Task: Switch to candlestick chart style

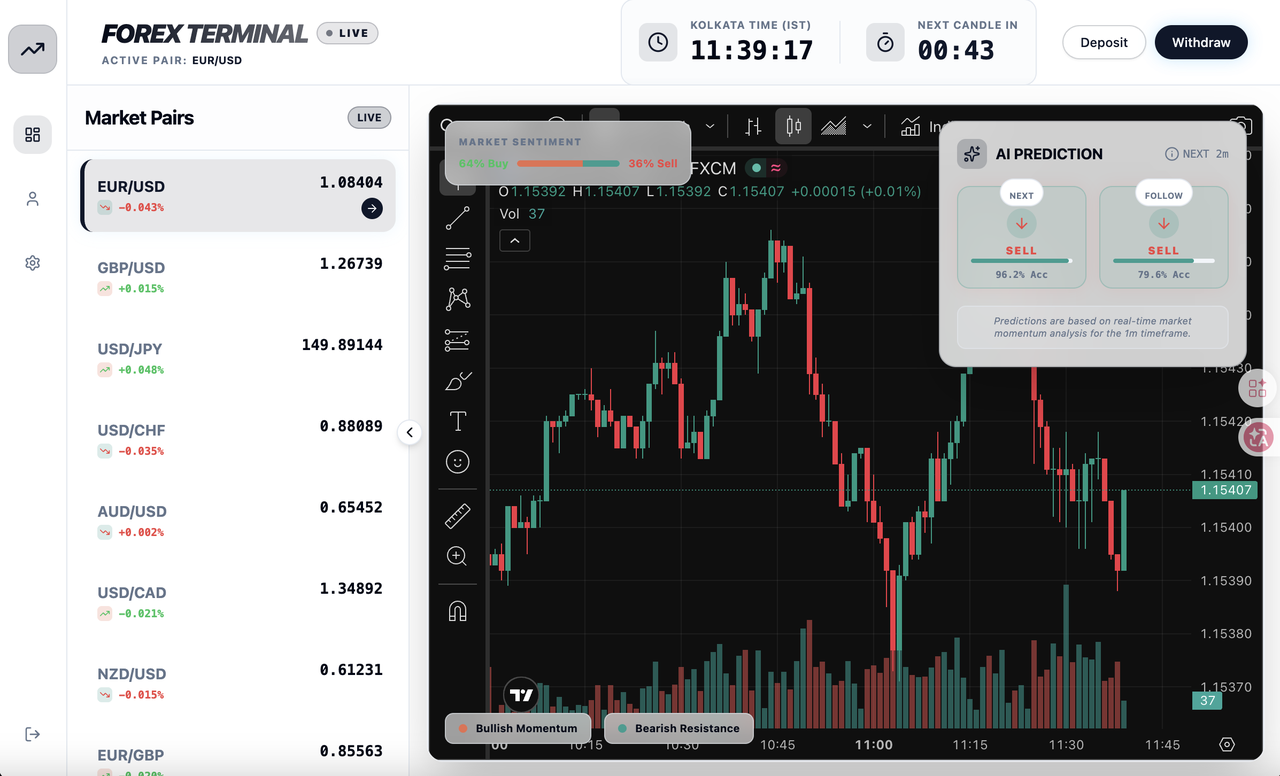Action: [x=794, y=127]
